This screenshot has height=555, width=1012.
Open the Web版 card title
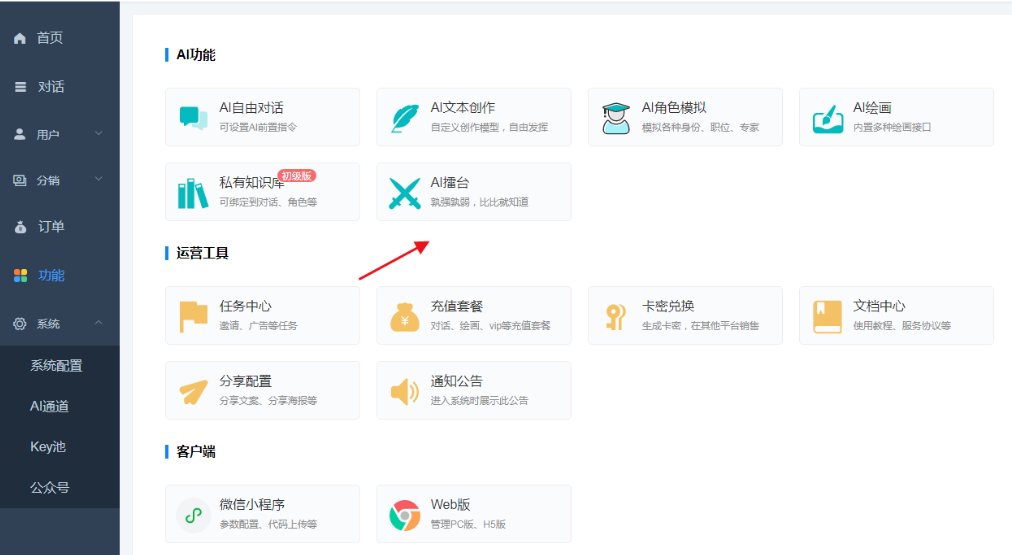point(450,505)
